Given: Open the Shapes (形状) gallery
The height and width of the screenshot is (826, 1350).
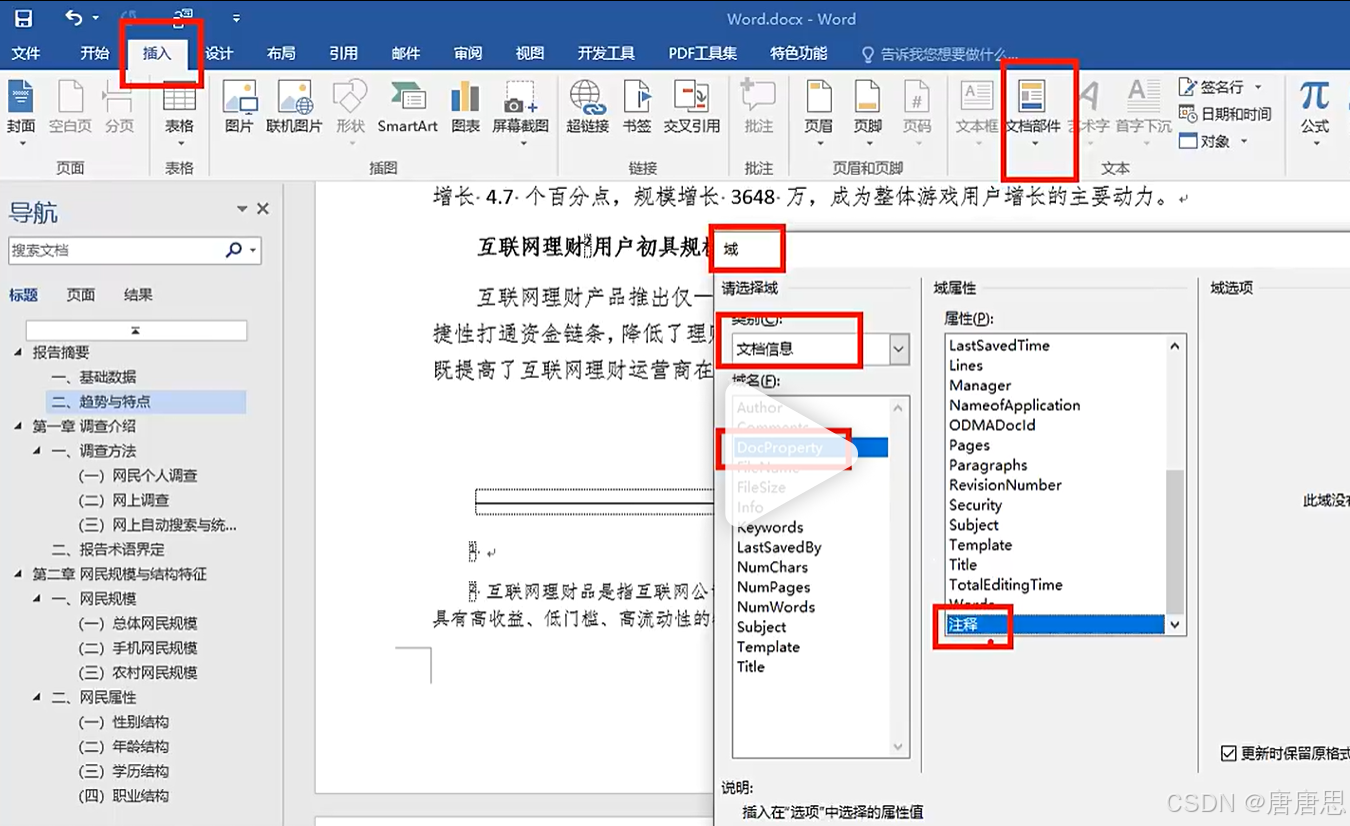Looking at the screenshot, I should 350,114.
